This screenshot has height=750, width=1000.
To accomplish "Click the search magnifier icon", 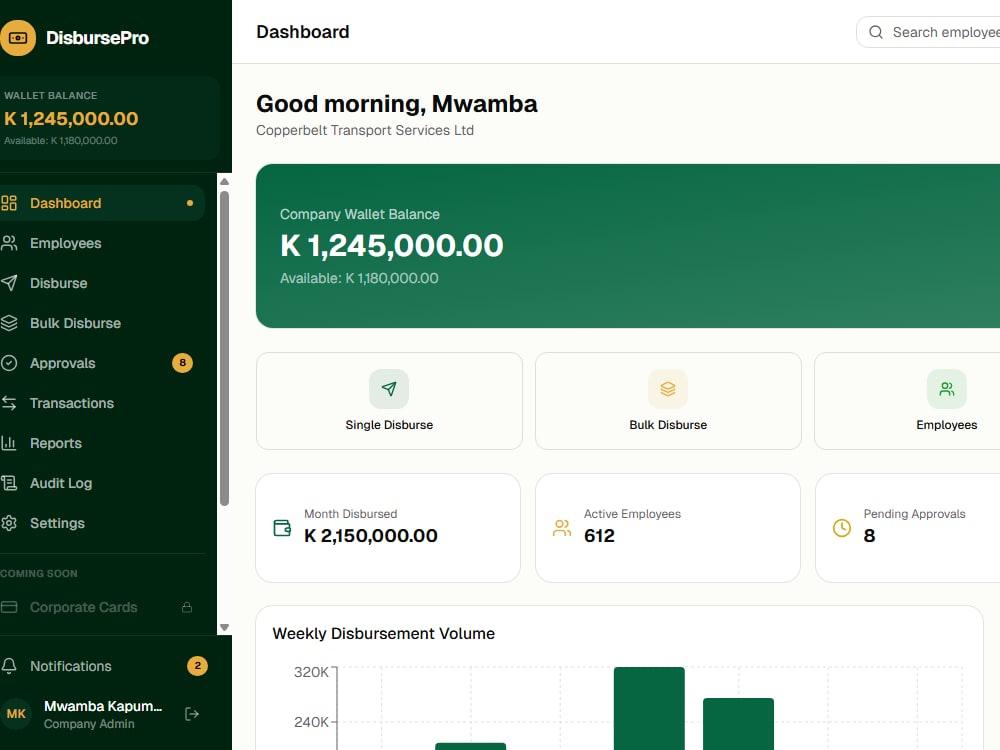I will (x=876, y=32).
